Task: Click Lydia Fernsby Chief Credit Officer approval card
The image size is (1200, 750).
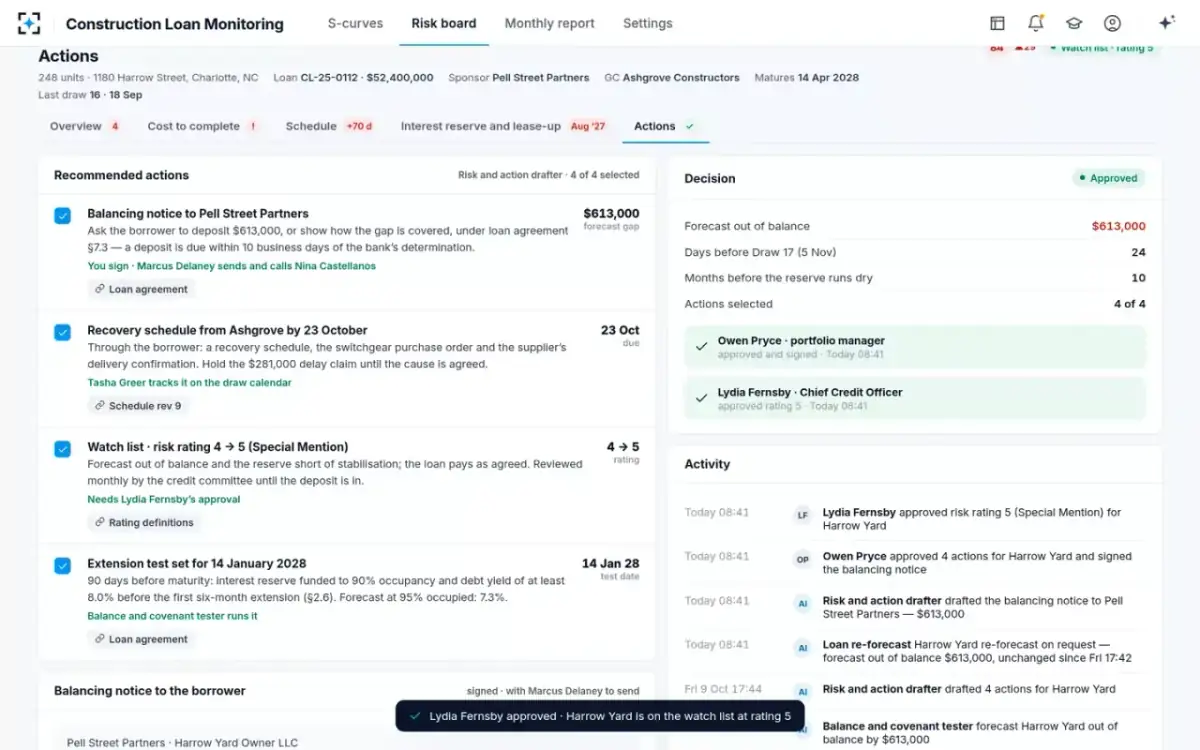Action: coord(915,399)
